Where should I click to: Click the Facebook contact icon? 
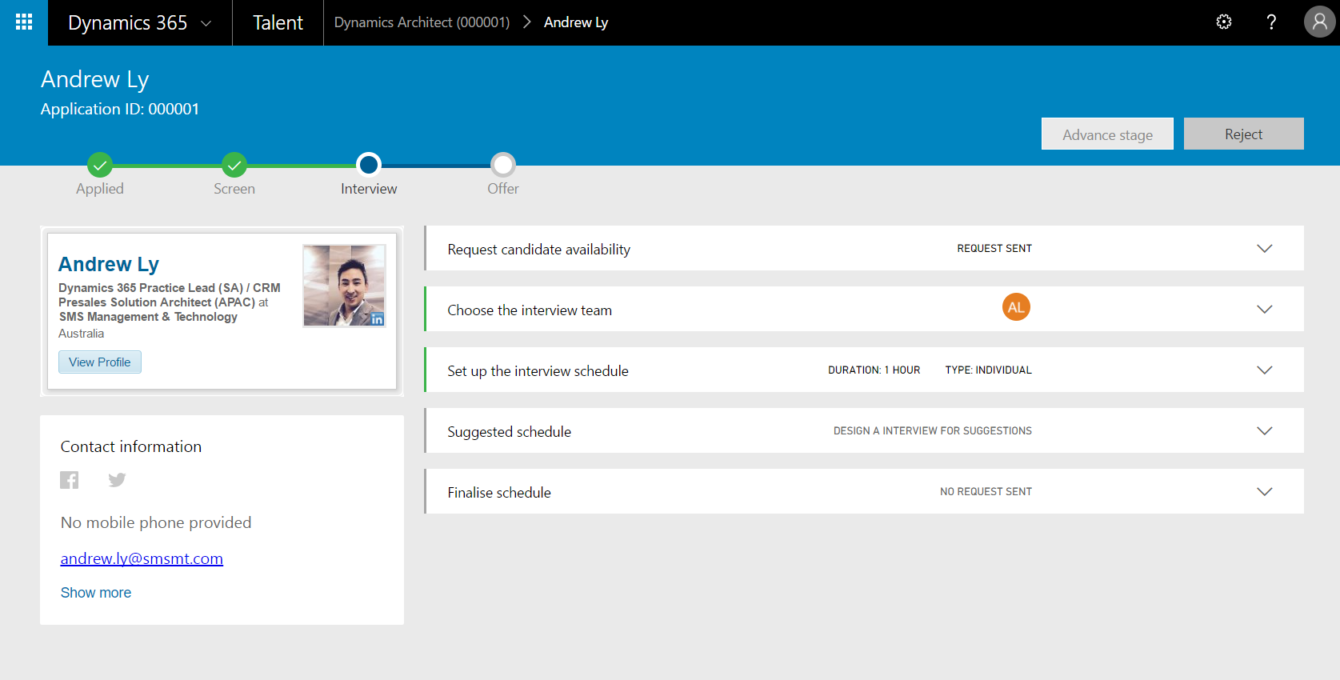[x=69, y=480]
